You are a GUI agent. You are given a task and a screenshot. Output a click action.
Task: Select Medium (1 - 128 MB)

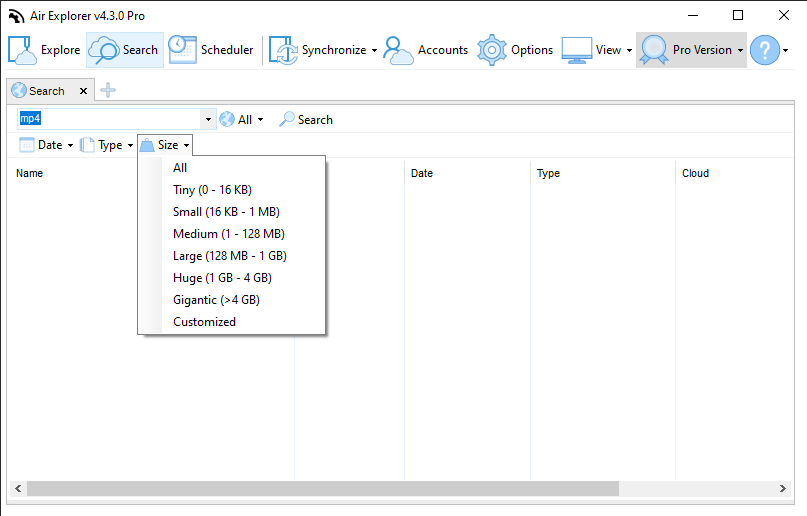[x=232, y=234]
